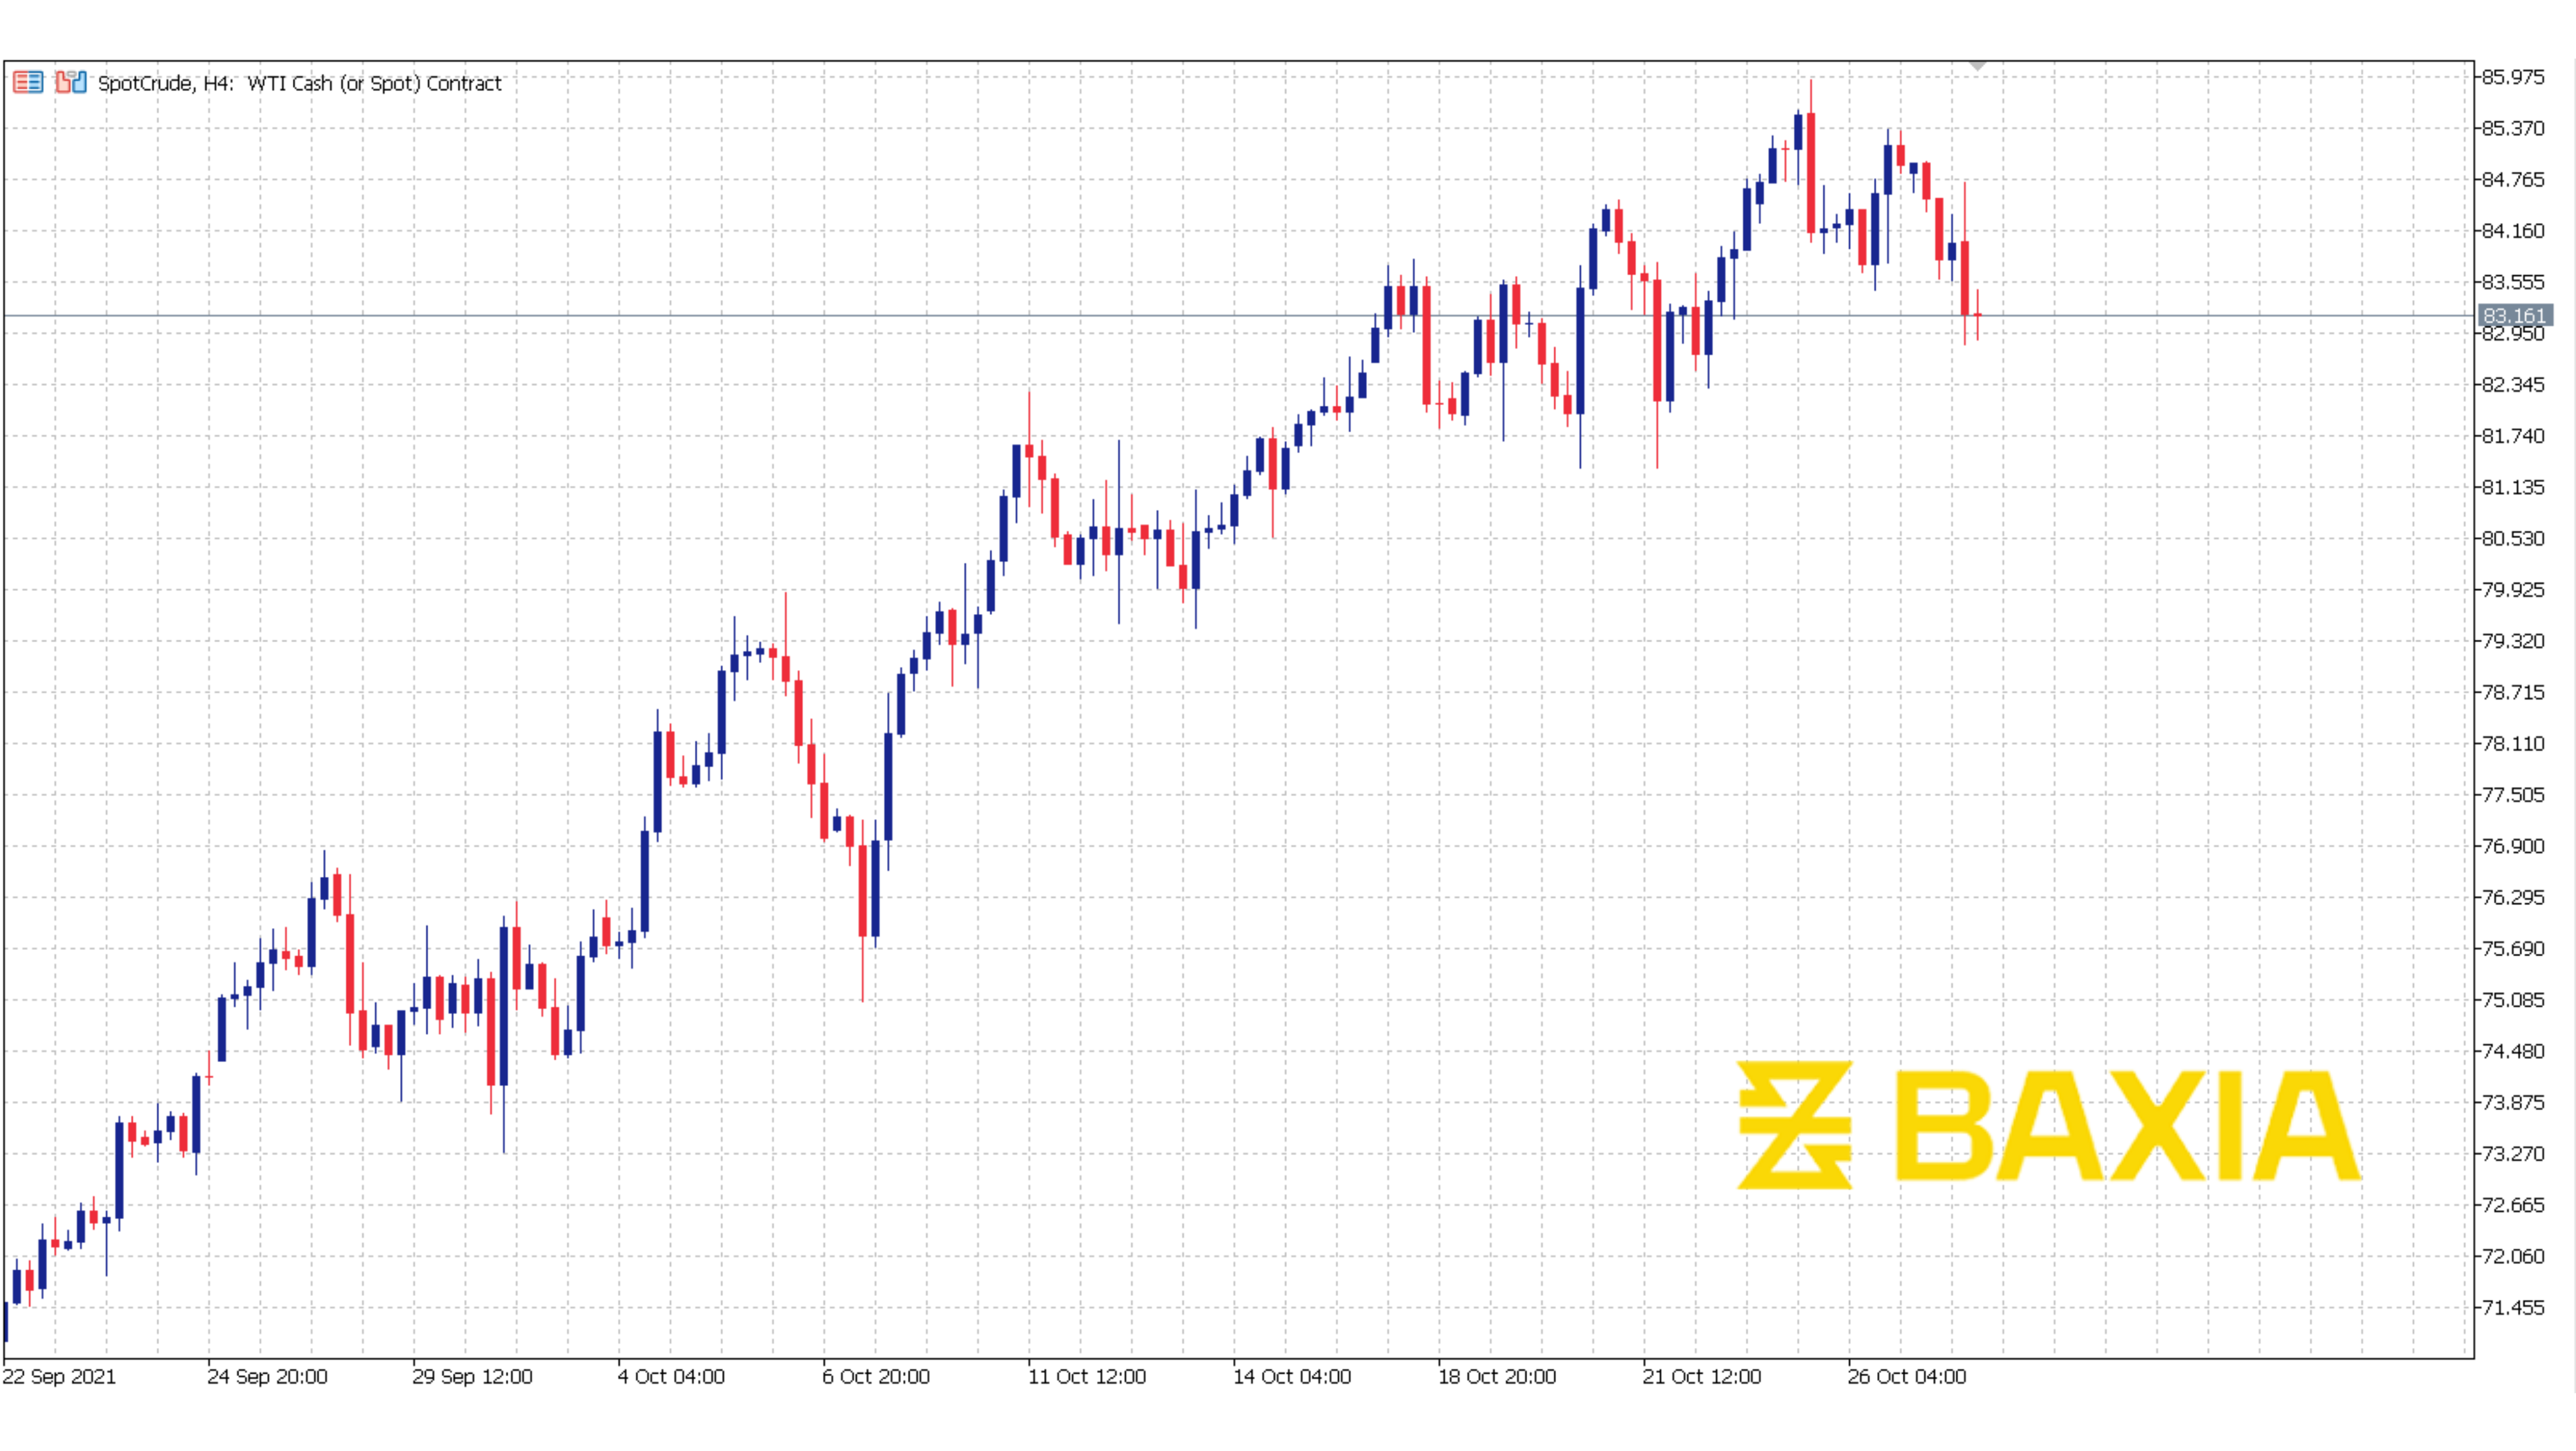Click the 77.505 price scale label
Image resolution: width=2576 pixels, height=1451 pixels.
point(2513,795)
